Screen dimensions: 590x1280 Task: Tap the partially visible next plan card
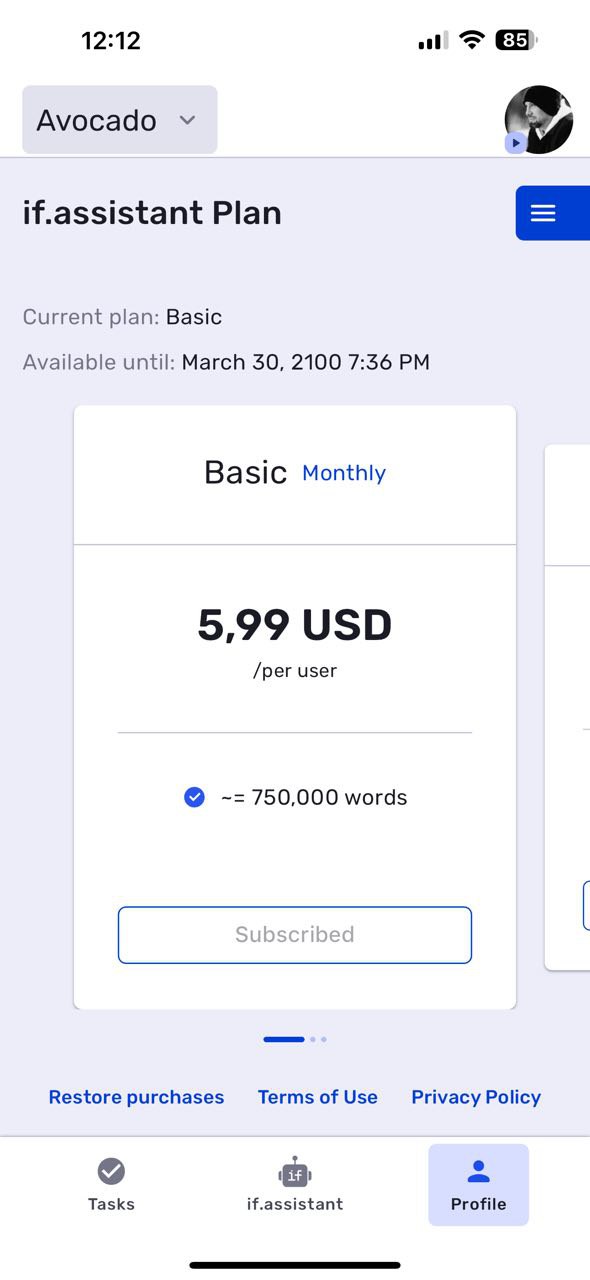(x=567, y=707)
